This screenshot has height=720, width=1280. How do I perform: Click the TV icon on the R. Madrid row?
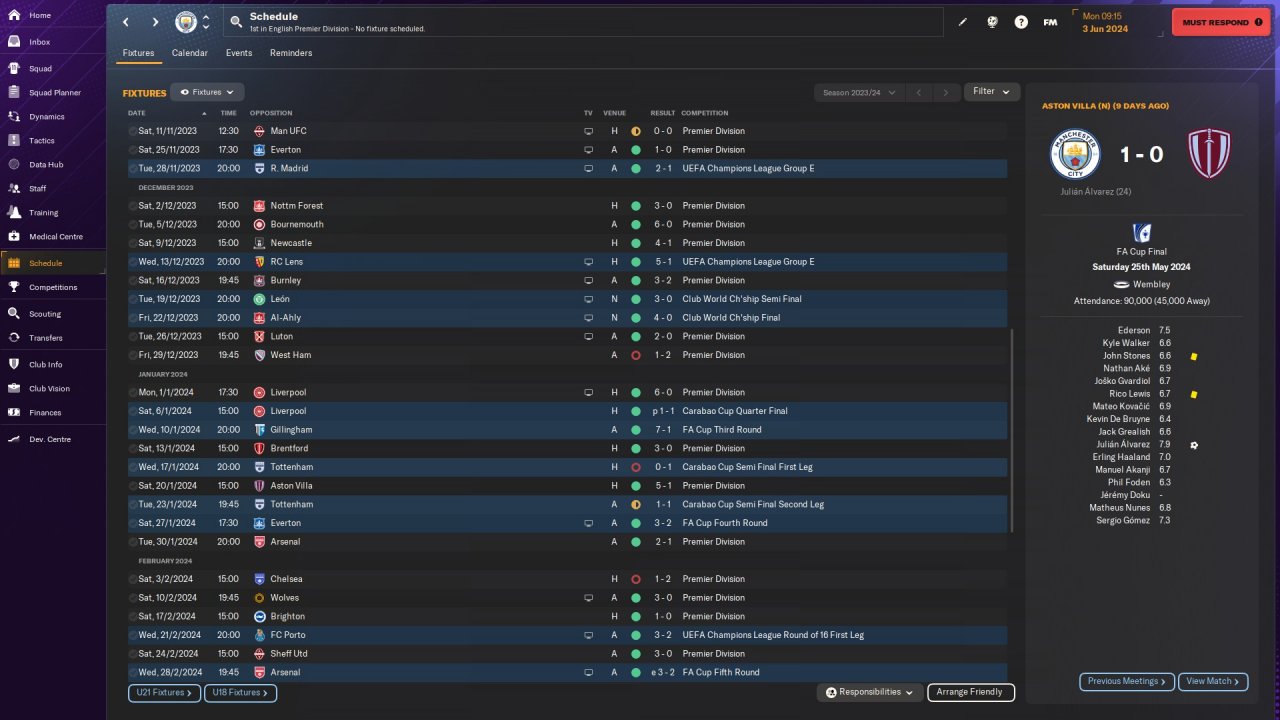[589, 169]
